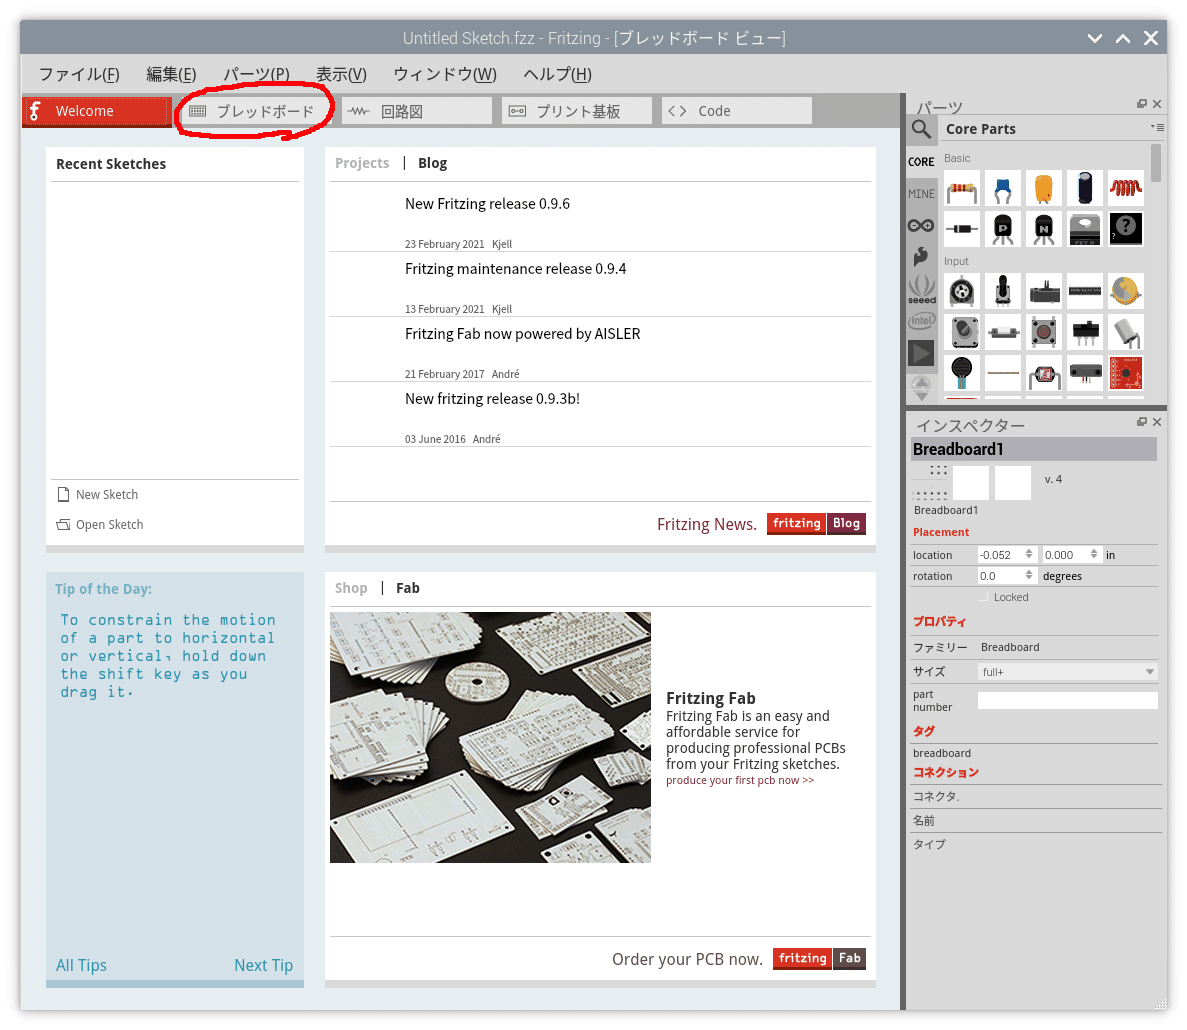Pick the orange tantalum capacitor part

coord(1044,188)
